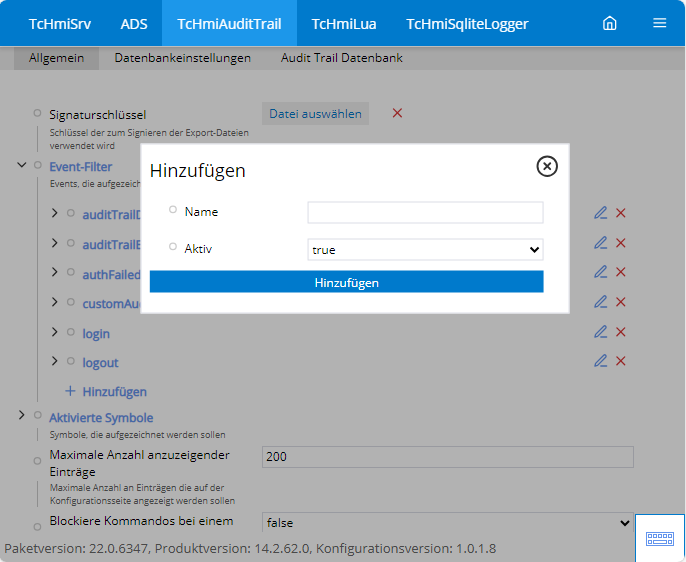The image size is (686, 562).
Task: Click plus icon to add event filter
Action: pos(71,391)
